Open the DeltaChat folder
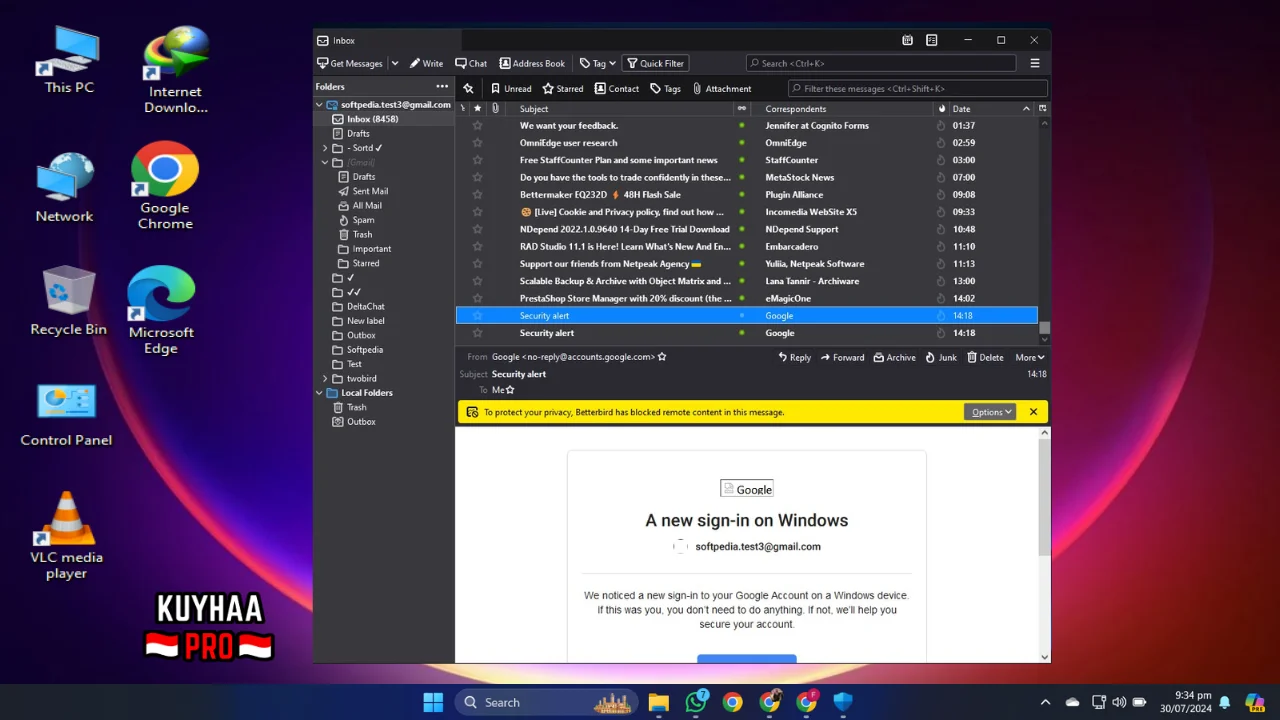Viewport: 1280px width, 720px height. point(365,306)
